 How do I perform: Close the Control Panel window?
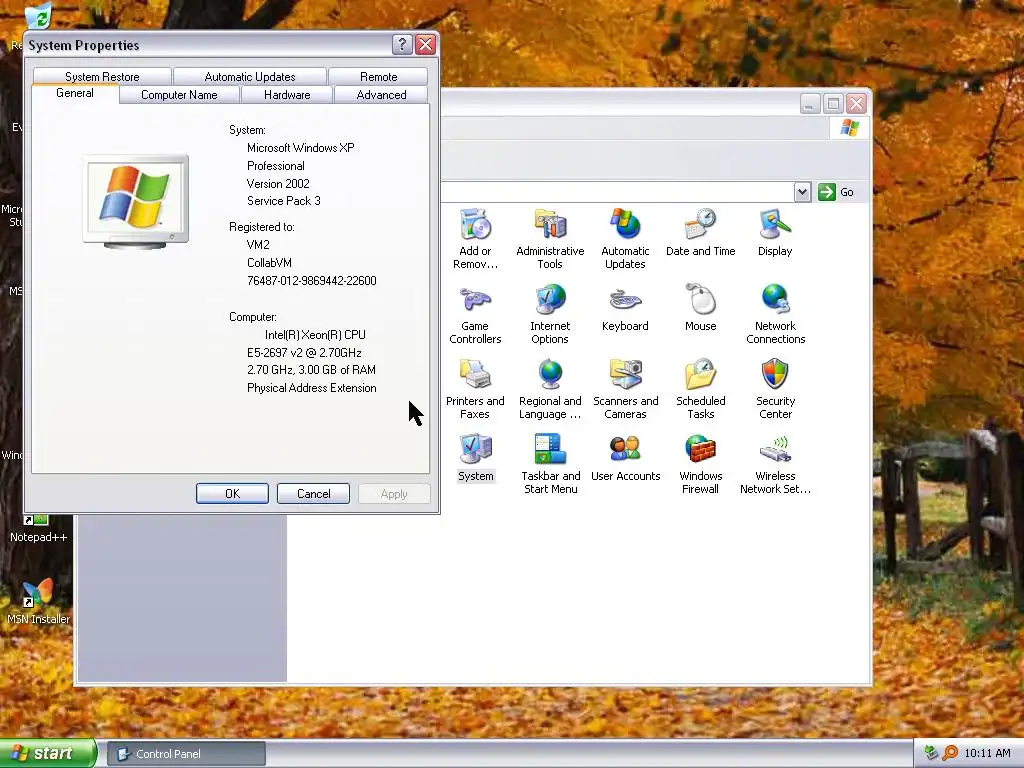856,104
